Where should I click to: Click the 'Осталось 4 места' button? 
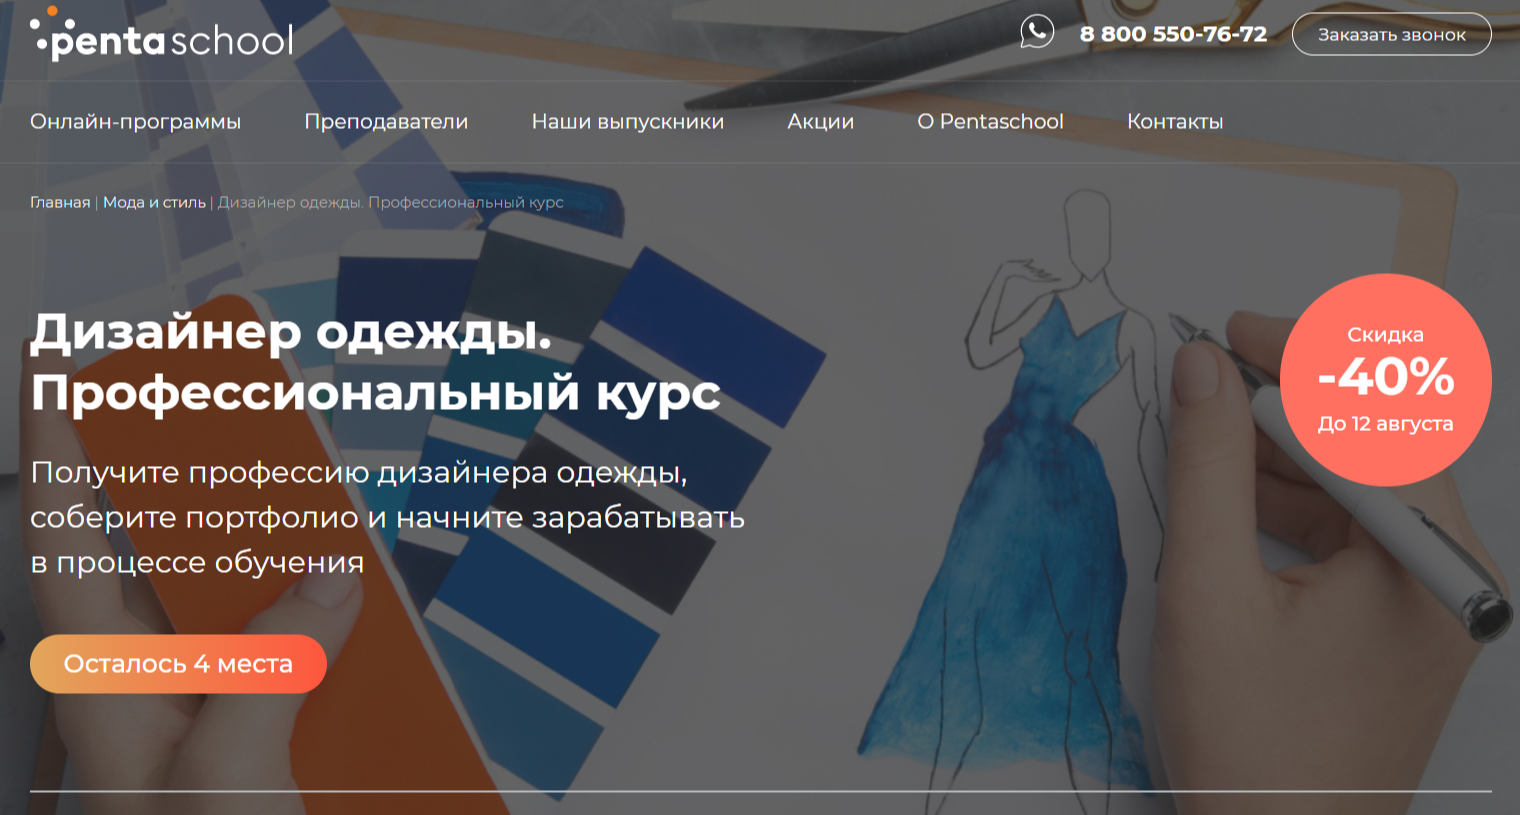178,664
